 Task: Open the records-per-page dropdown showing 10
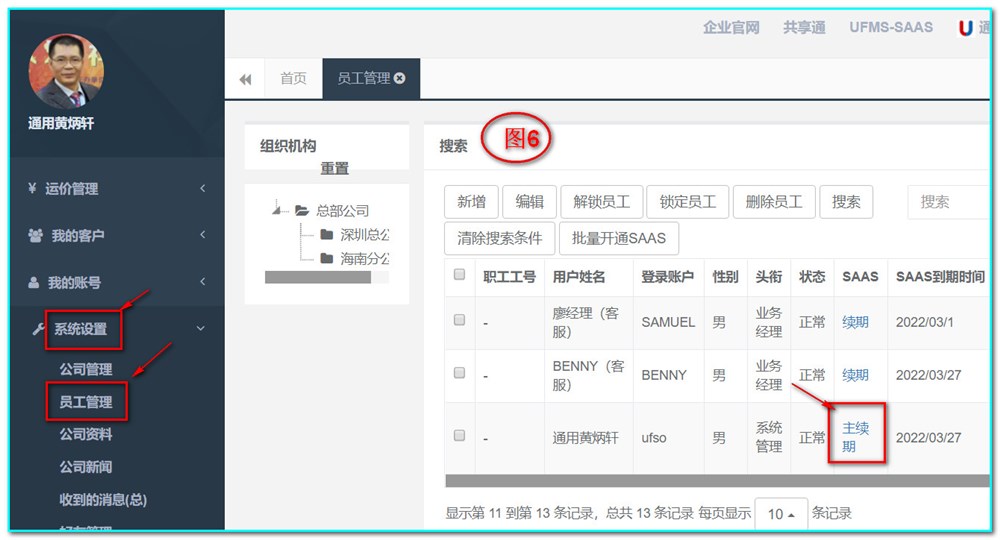tap(781, 513)
